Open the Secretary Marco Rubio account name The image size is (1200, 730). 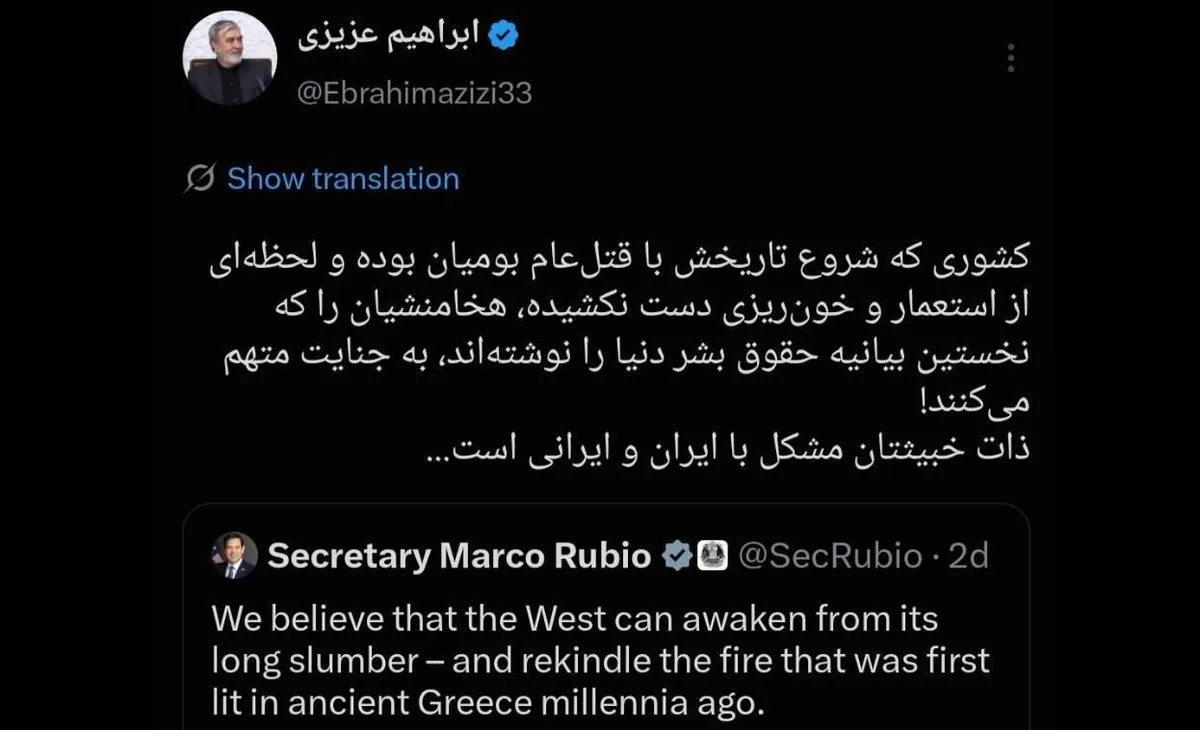(459, 556)
